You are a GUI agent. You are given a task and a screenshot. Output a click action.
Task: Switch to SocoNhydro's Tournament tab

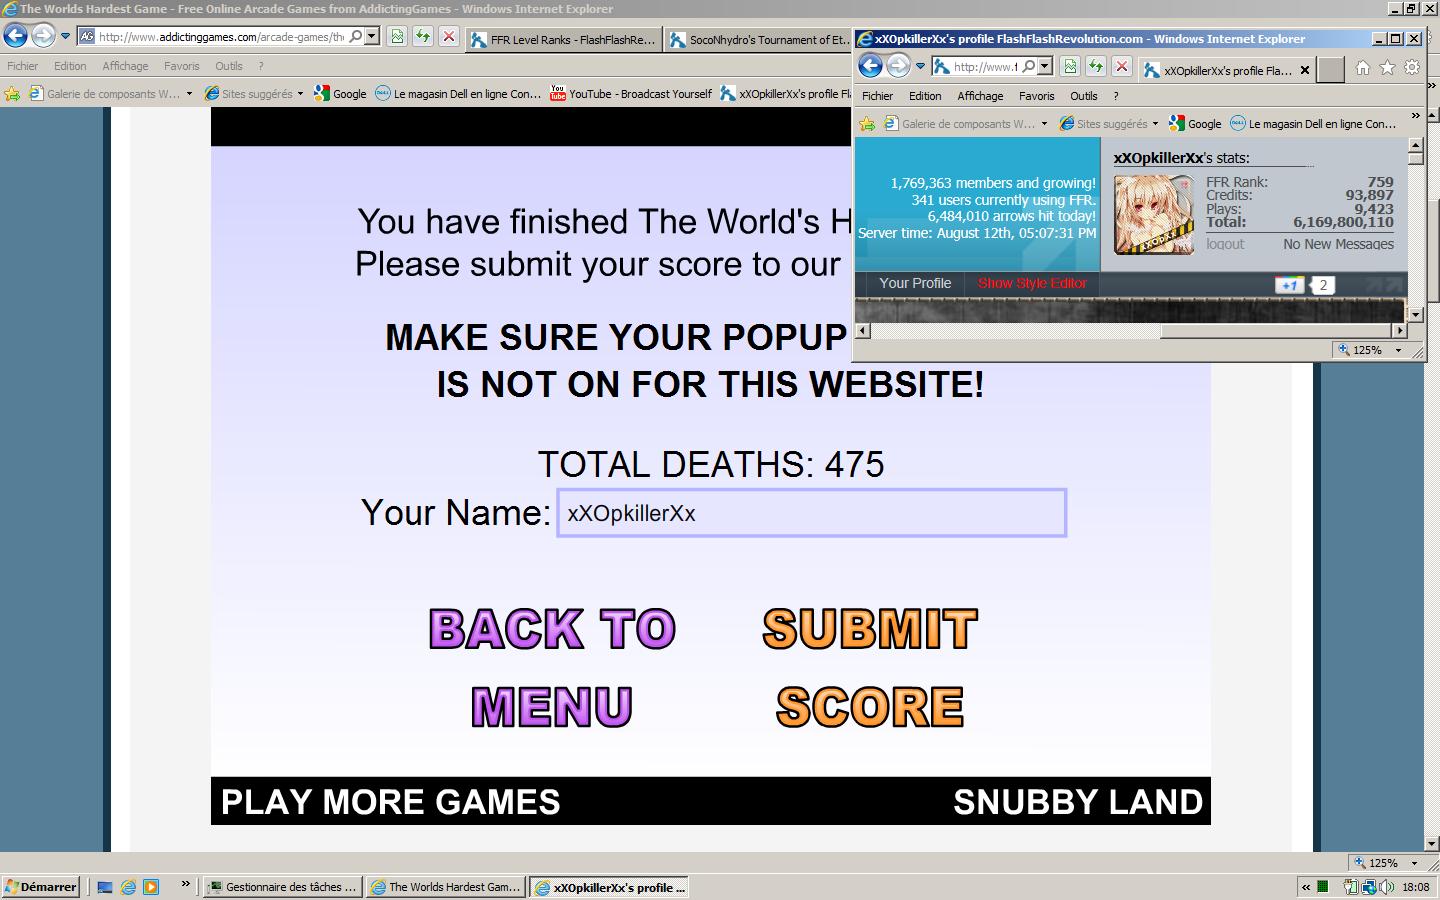click(x=759, y=40)
